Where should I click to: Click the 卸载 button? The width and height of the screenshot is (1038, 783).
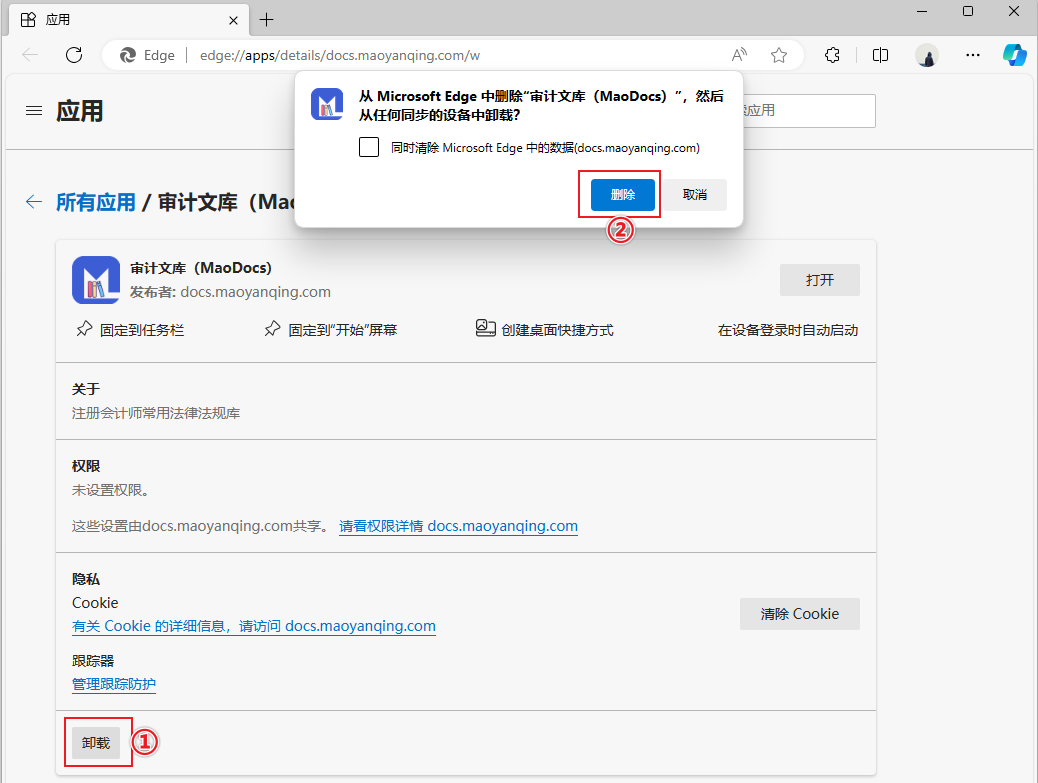tap(96, 743)
